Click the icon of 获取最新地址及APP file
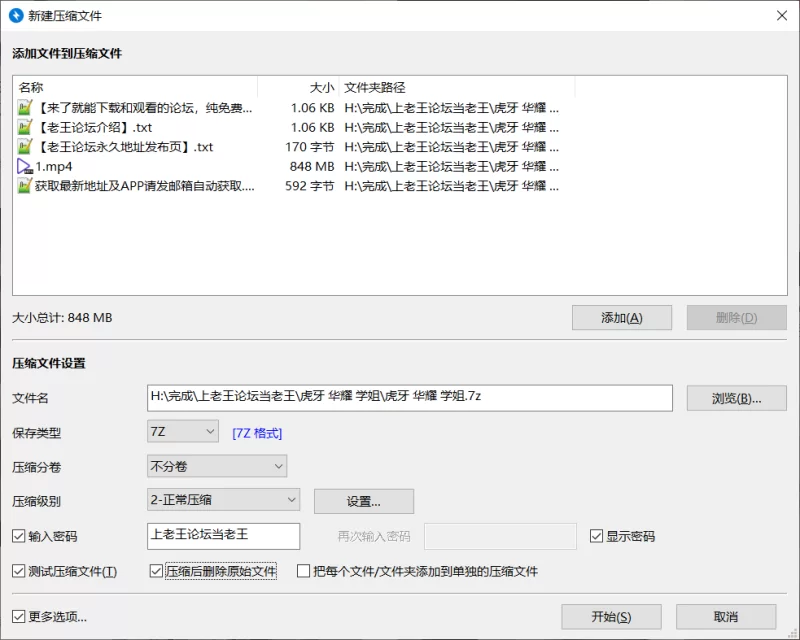This screenshot has width=800, height=640. click(25, 186)
